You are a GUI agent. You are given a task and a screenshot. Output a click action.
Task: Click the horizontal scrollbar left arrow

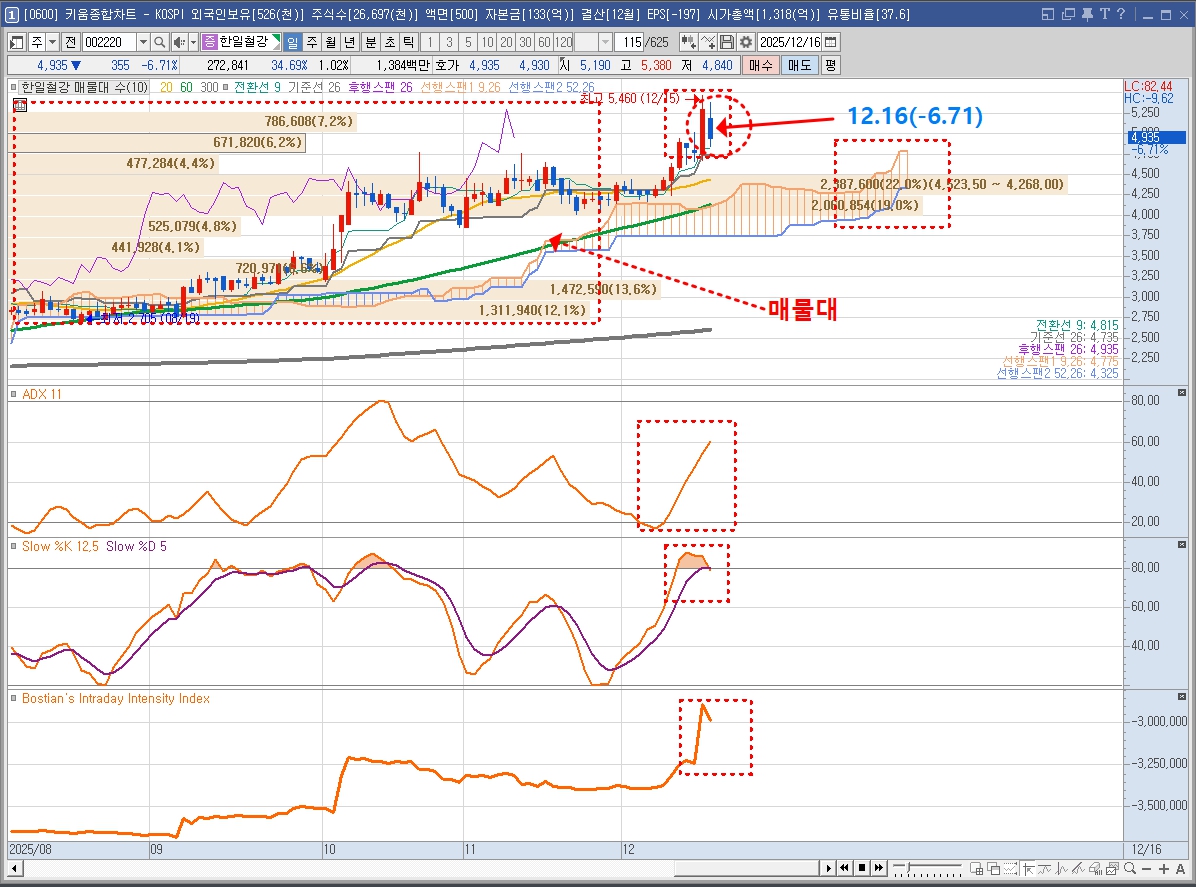tap(14, 868)
